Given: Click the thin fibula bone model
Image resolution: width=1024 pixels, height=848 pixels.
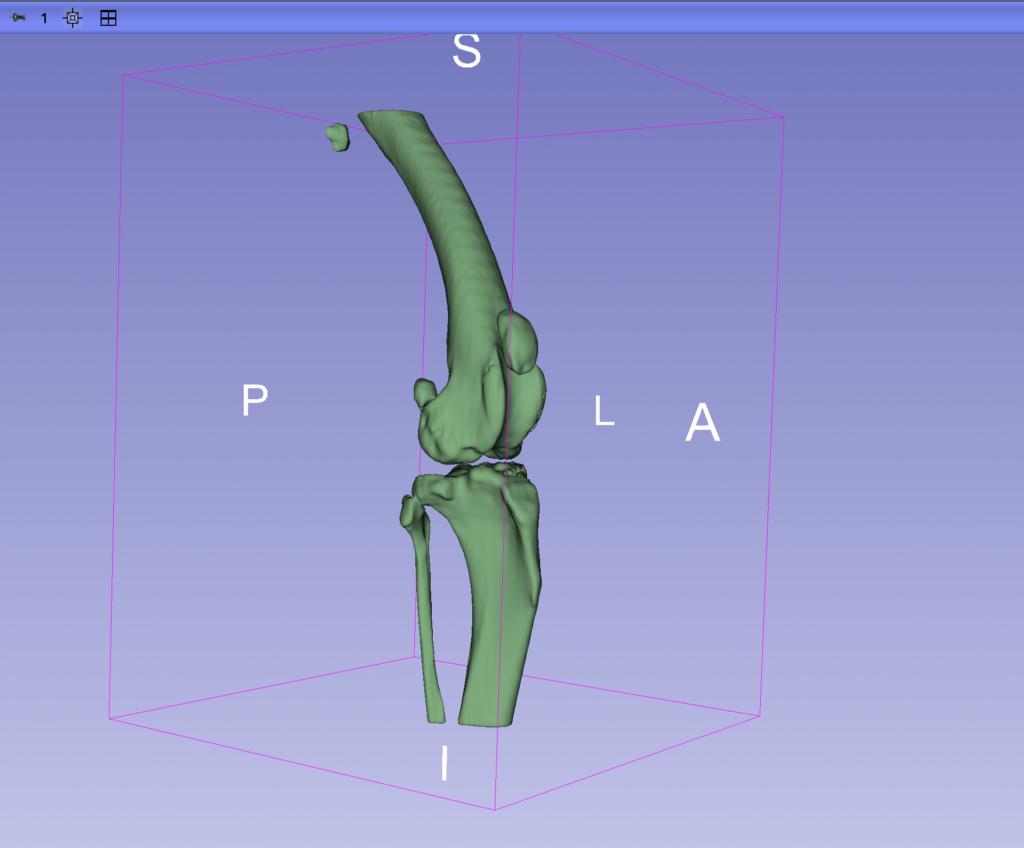Looking at the screenshot, I should pos(425,601).
